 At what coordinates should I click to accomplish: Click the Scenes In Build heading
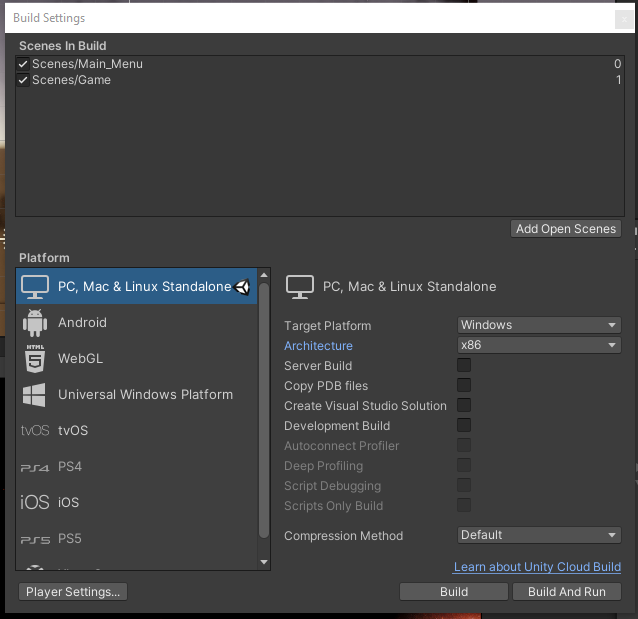click(63, 46)
